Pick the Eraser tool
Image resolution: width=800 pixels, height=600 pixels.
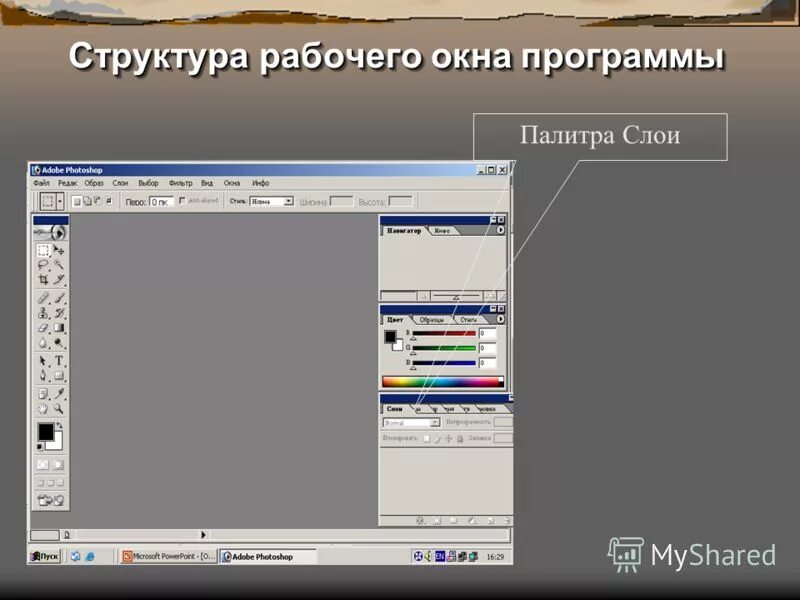click(x=42, y=328)
